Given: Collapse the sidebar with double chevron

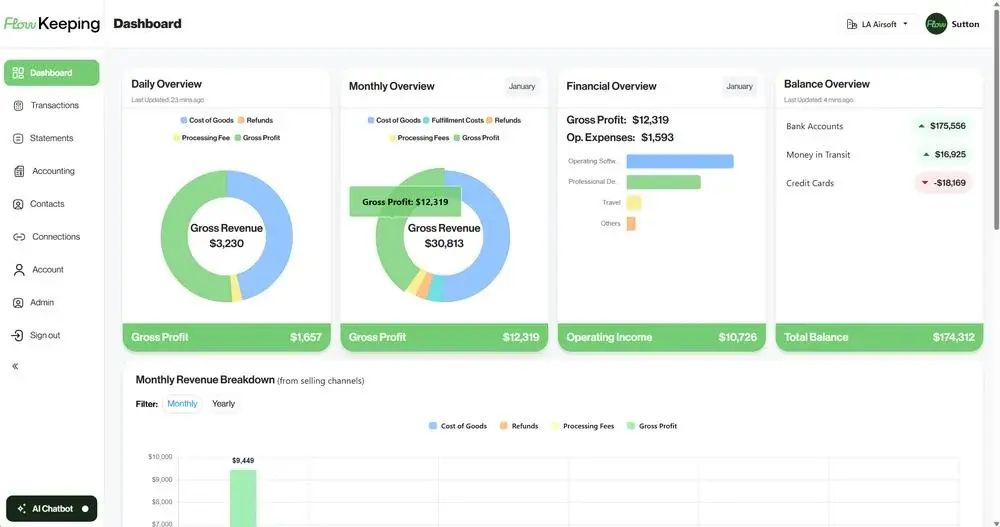Looking at the screenshot, I should coord(15,366).
